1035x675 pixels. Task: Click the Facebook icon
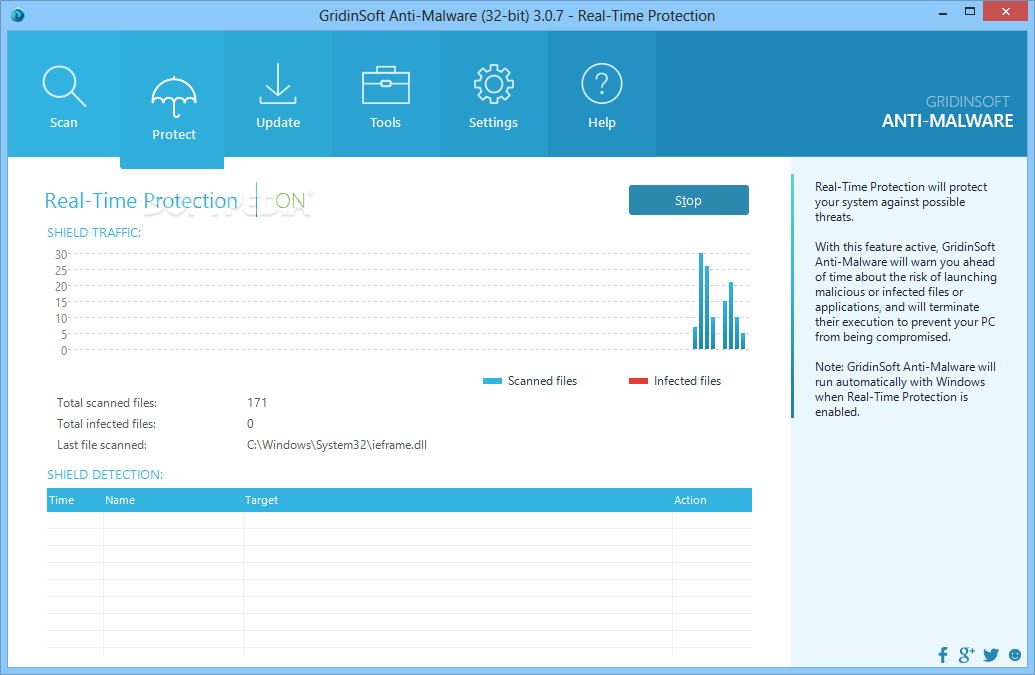pos(943,655)
